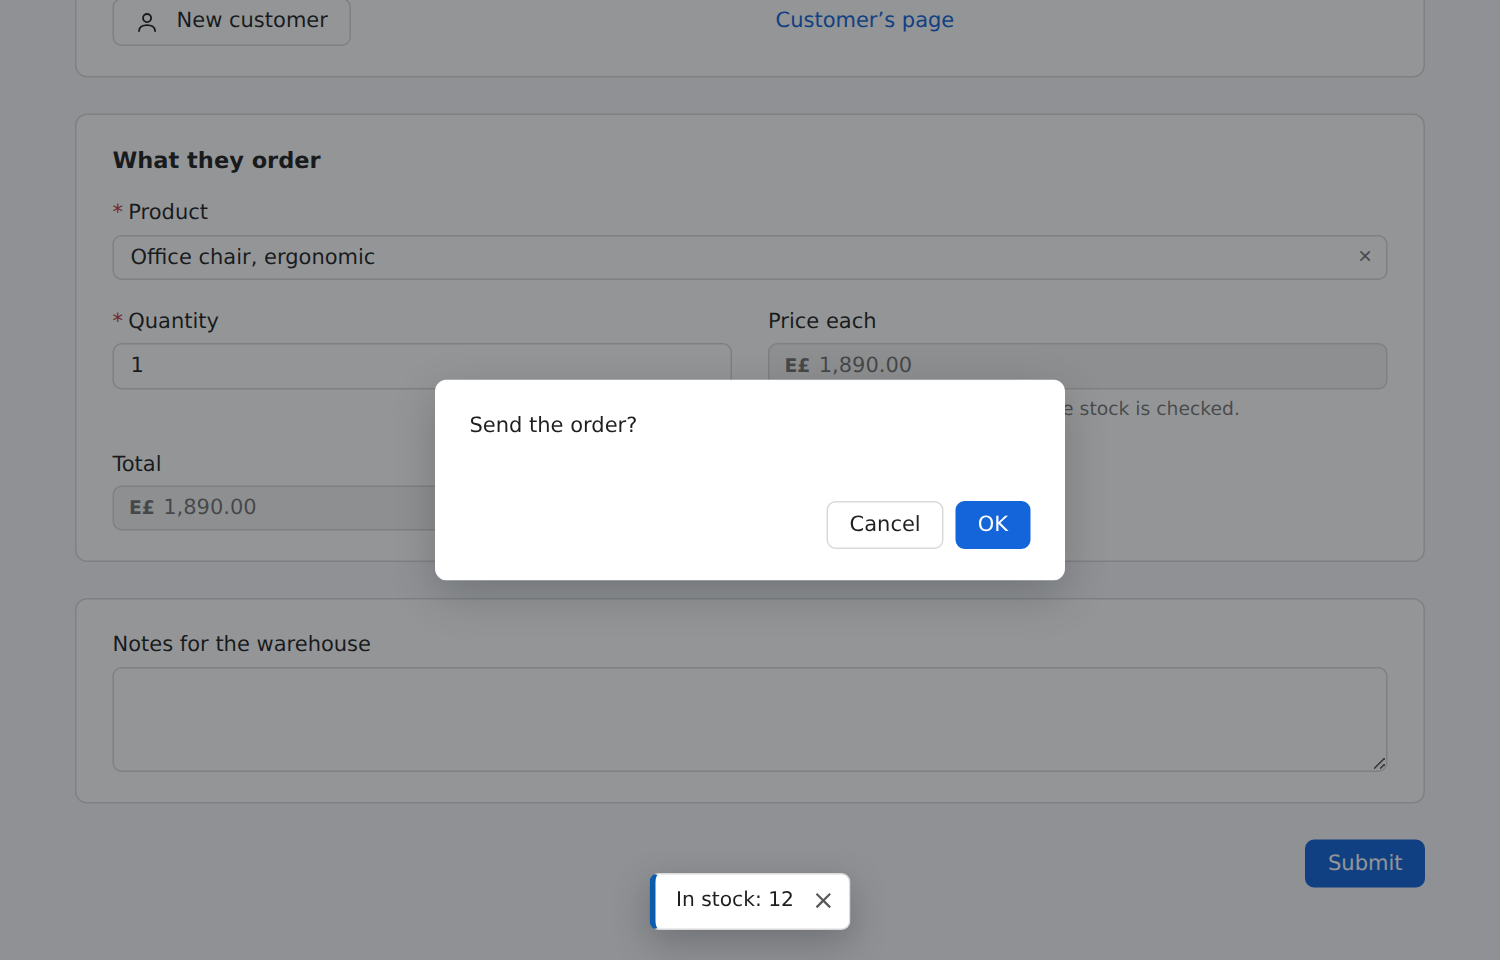Click the 'In stock: 12' message
1500x960 pixels.
pyautogui.click(x=734, y=899)
